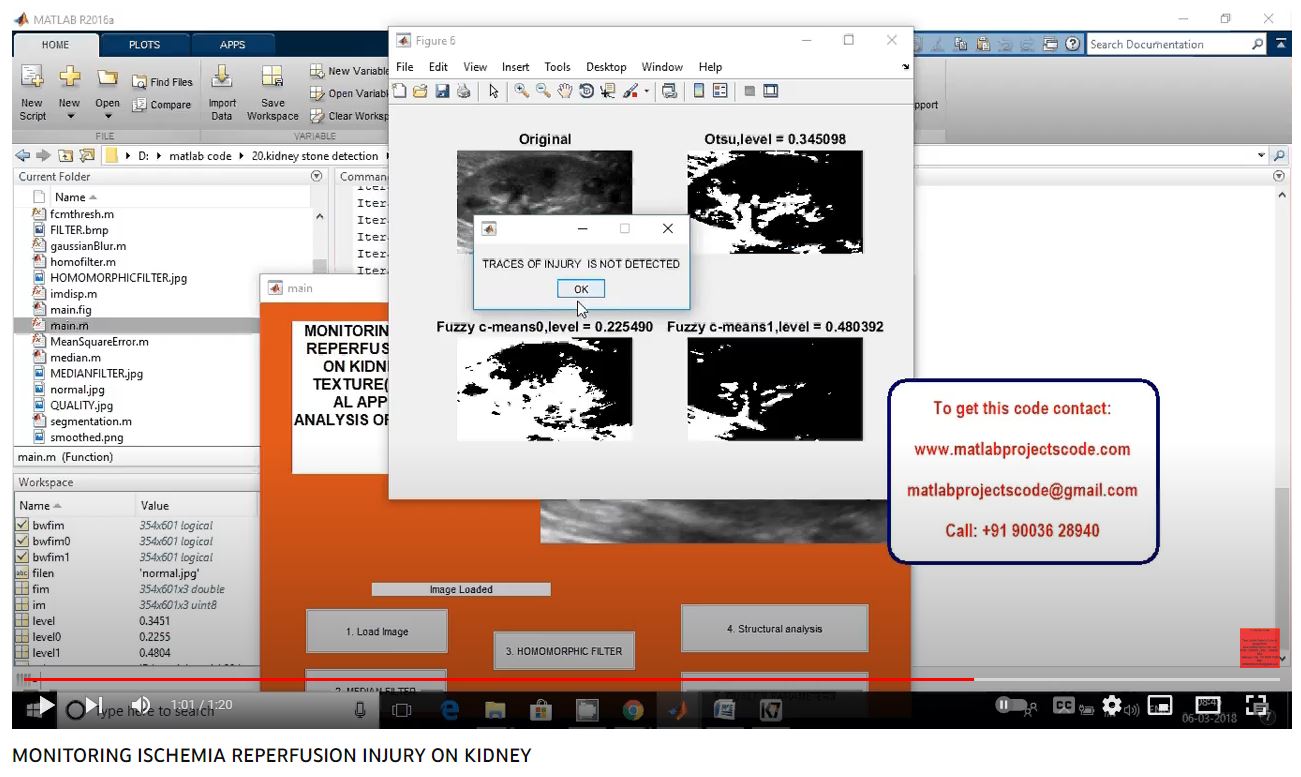Open Current Folder panel actions menu
This screenshot has width=1301, height=777.
[317, 176]
